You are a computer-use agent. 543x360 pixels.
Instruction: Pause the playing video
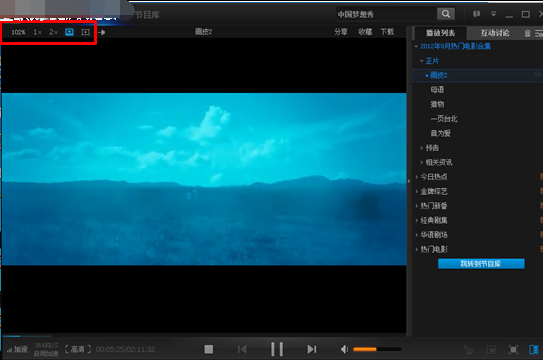[x=277, y=349]
